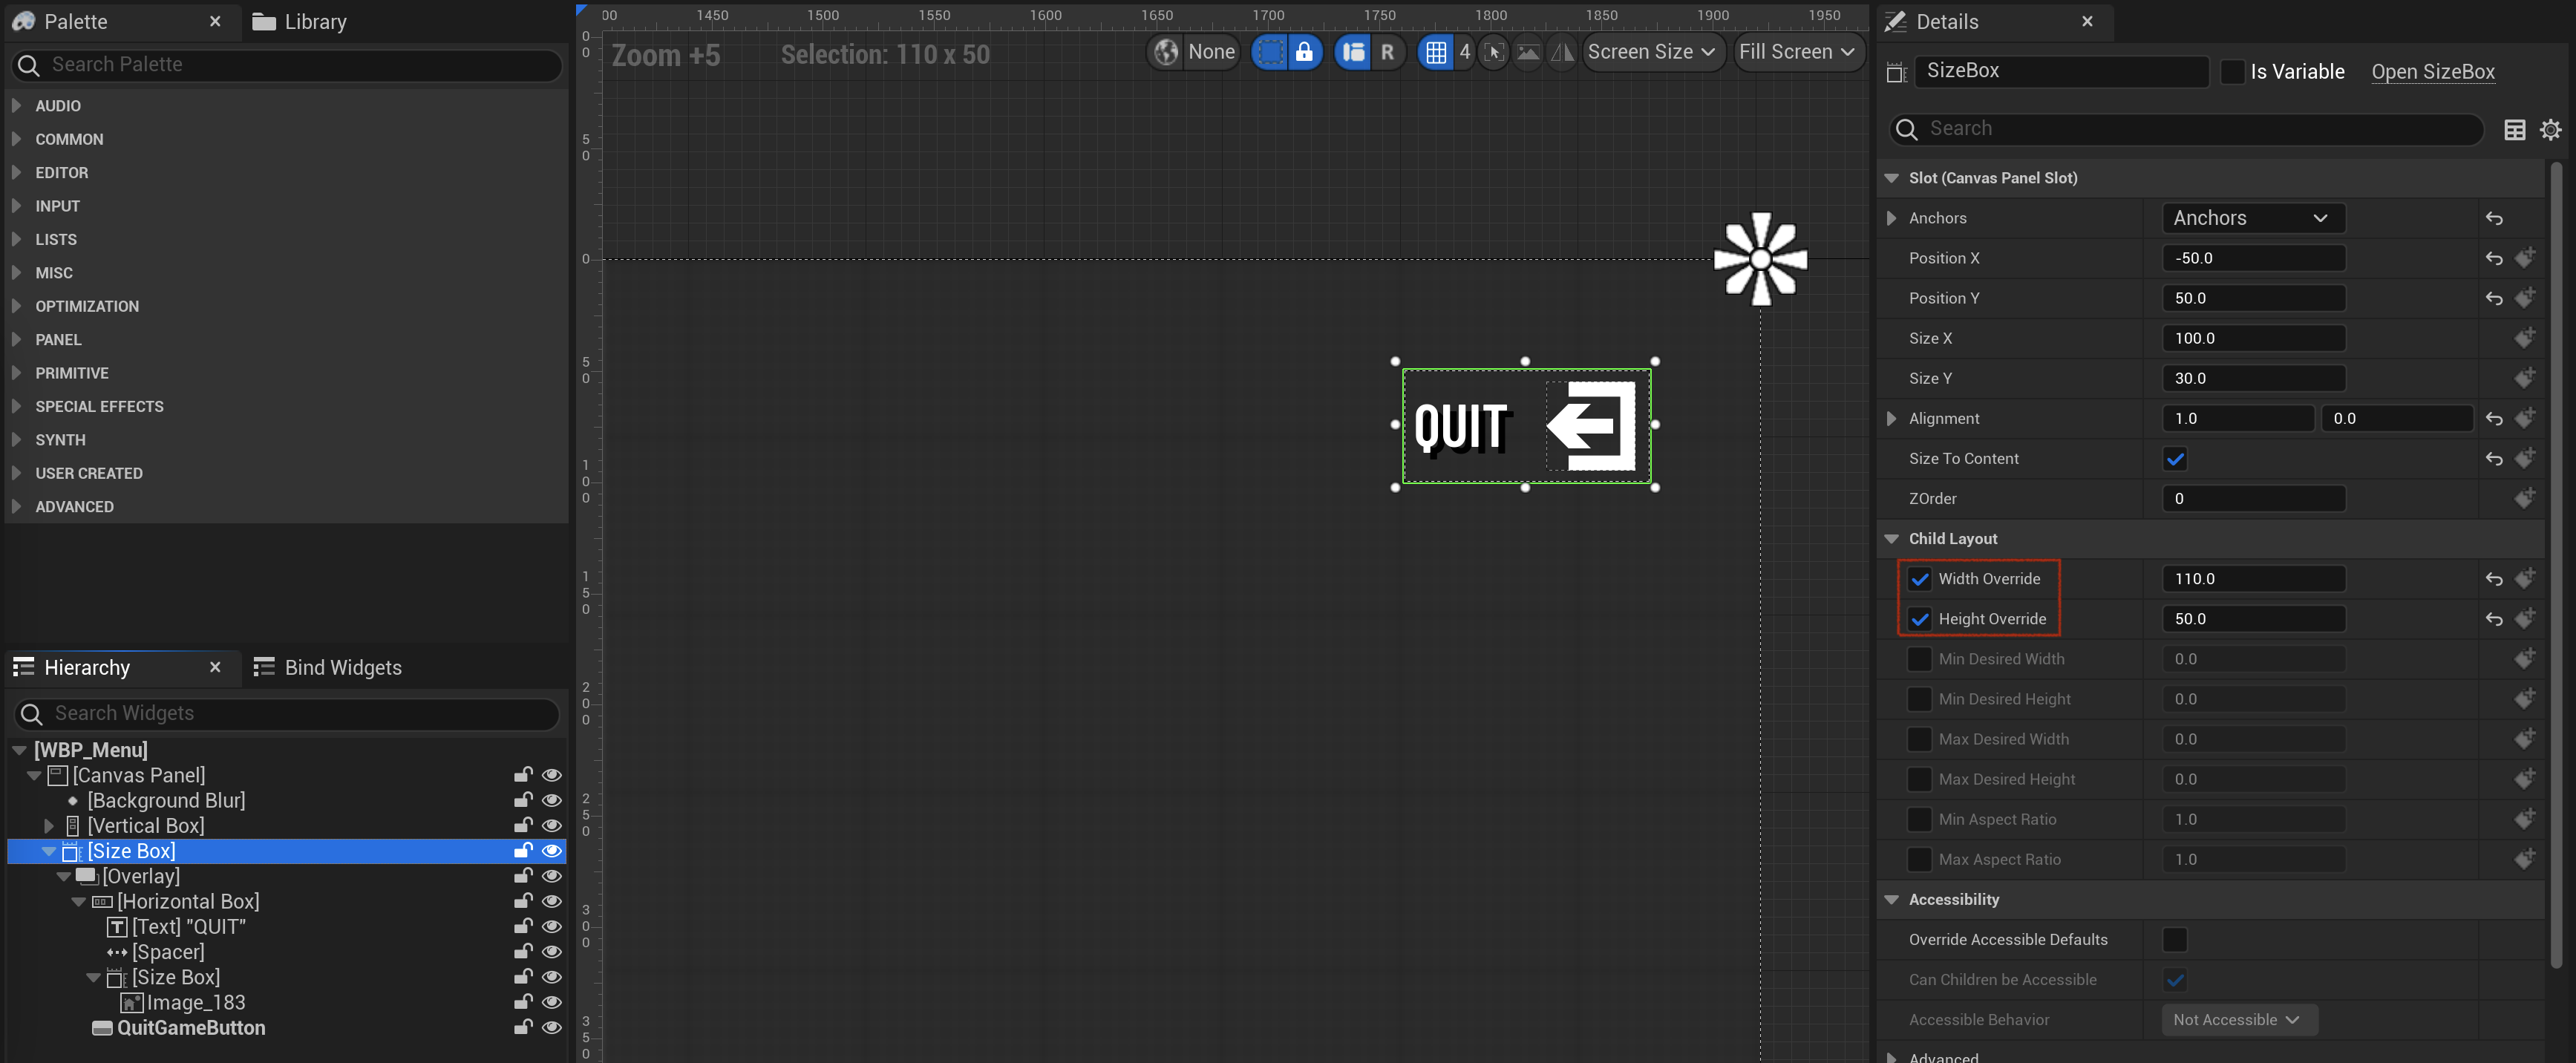The image size is (2576, 1063).
Task: Expand the COMMON palette category
Action: [16, 139]
